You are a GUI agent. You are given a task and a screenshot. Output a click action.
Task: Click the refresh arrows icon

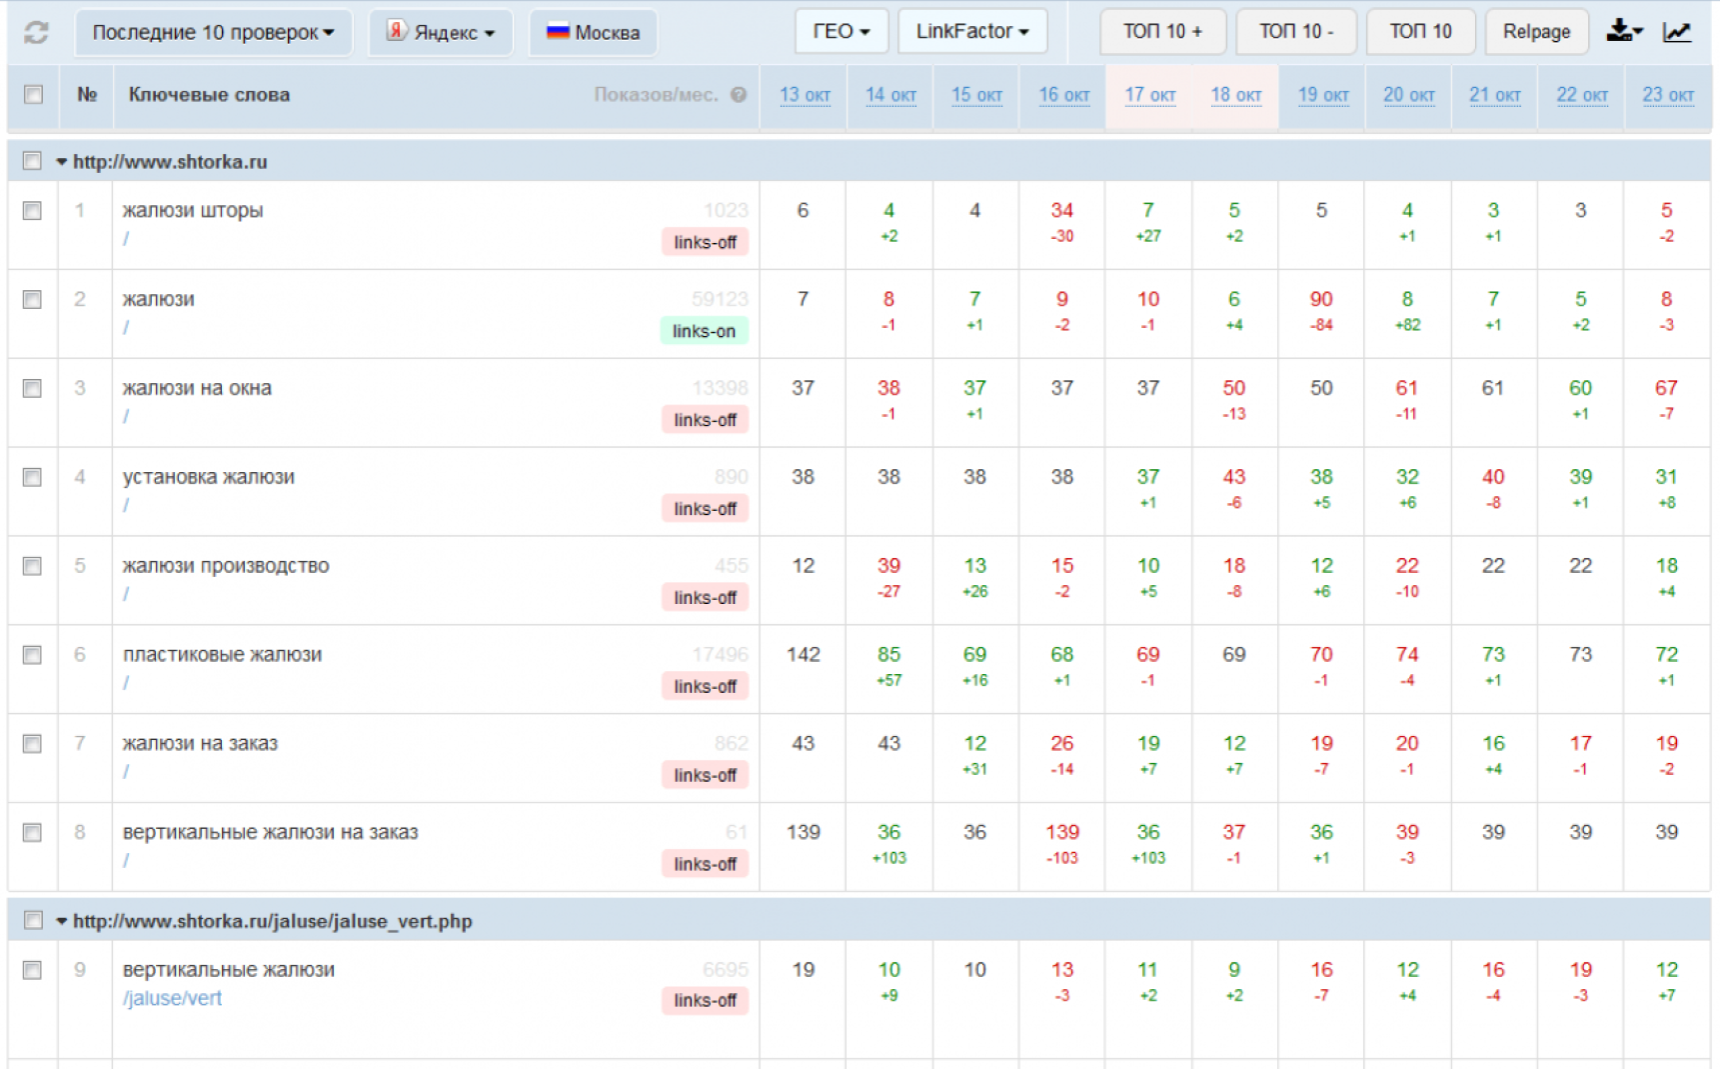click(36, 32)
